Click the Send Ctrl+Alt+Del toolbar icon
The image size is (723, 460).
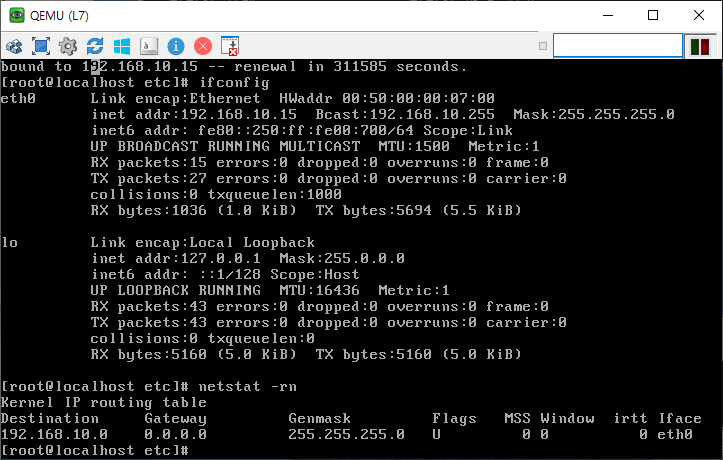click(14, 46)
